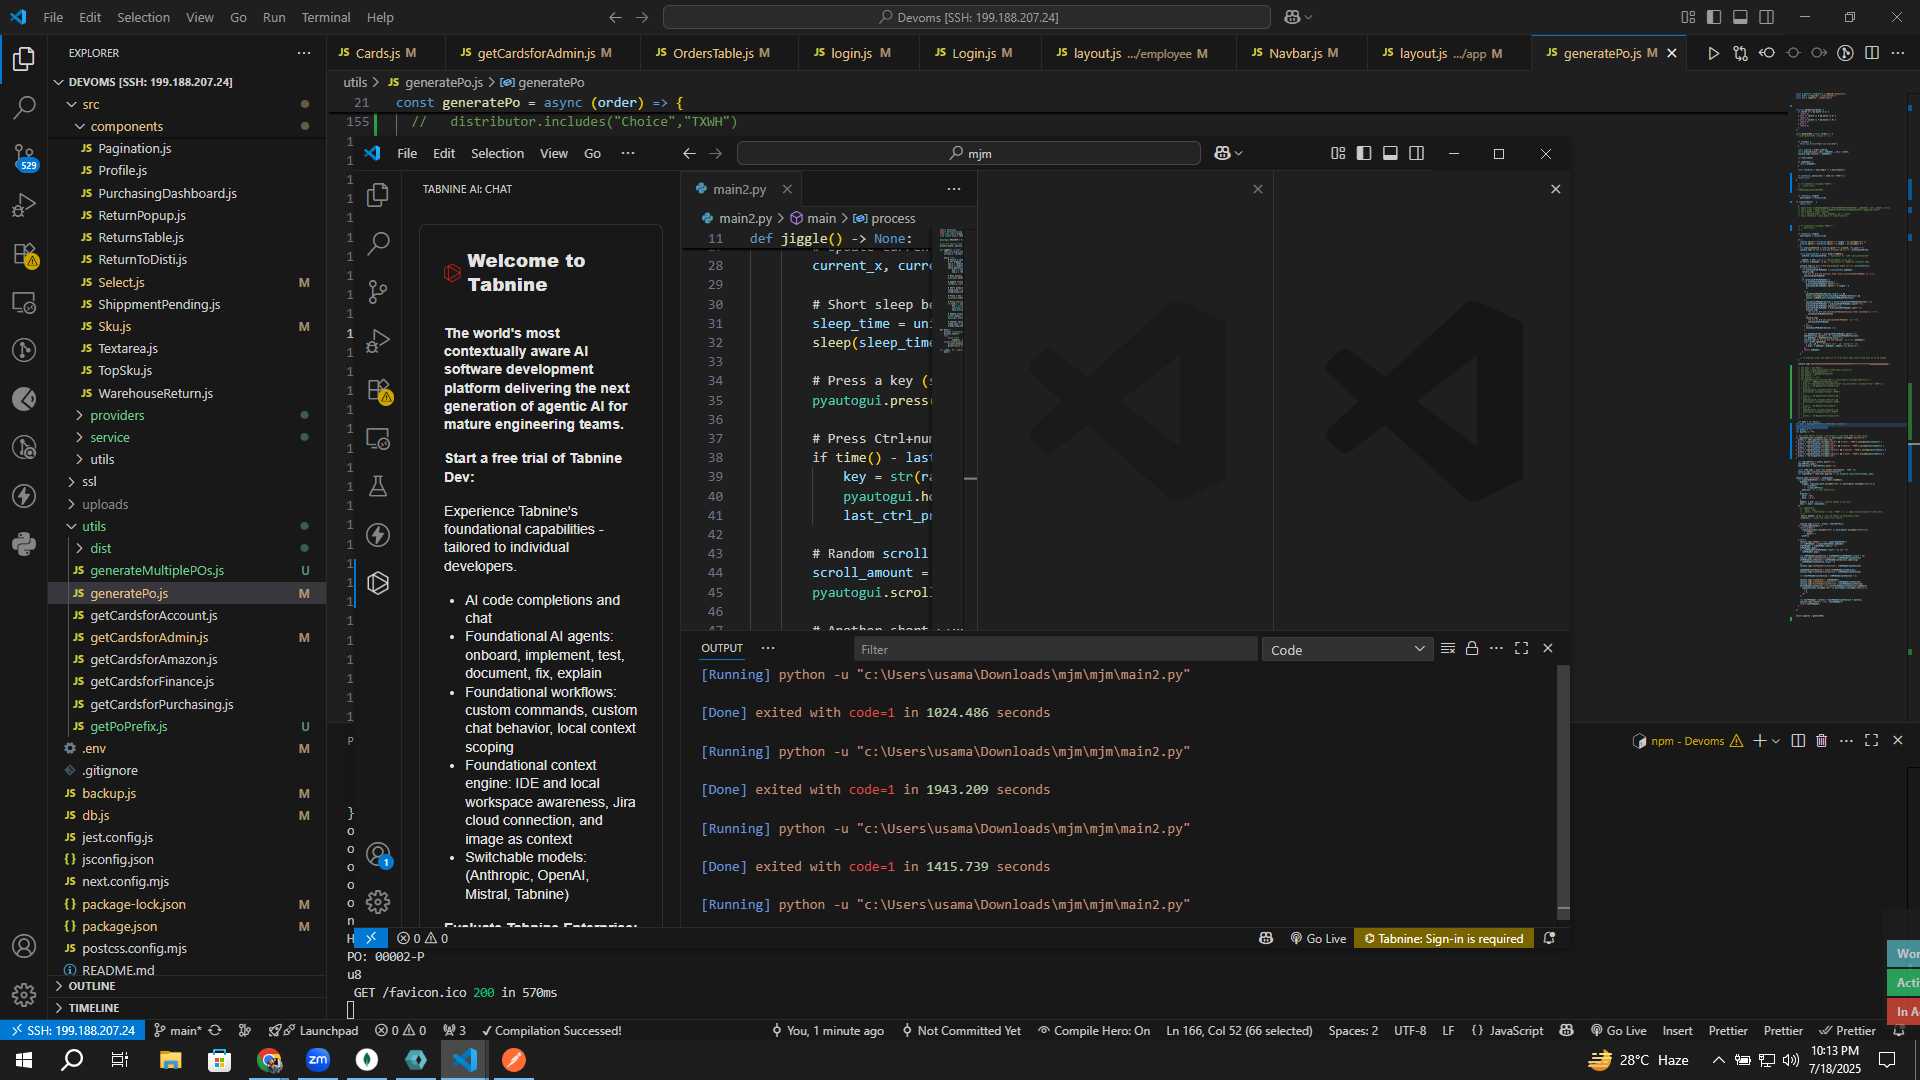The height and width of the screenshot is (1080, 1920).
Task: Click the mjm command center search box
Action: (969, 153)
